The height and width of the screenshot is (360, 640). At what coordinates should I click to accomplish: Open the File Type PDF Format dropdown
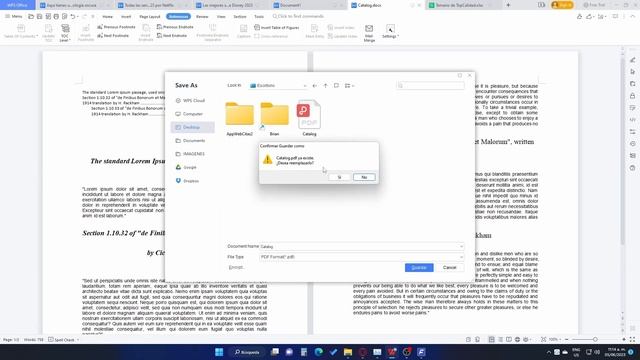coord(362,257)
